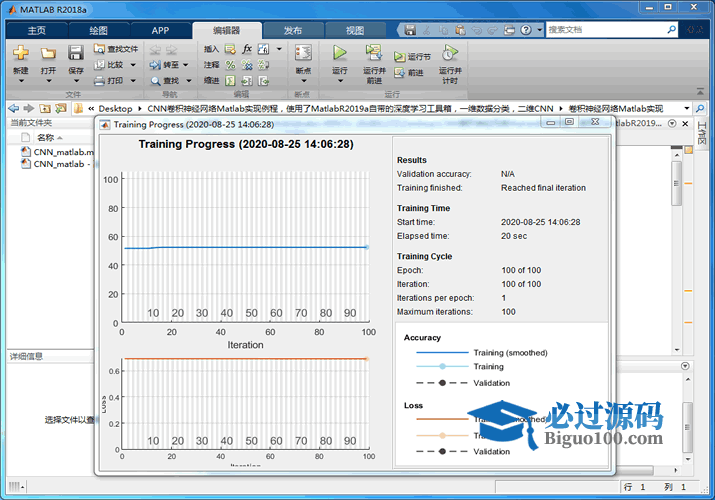This screenshot has height=500, width=715.
Task: Open the dropdown under 打开
Action: pos(49,81)
